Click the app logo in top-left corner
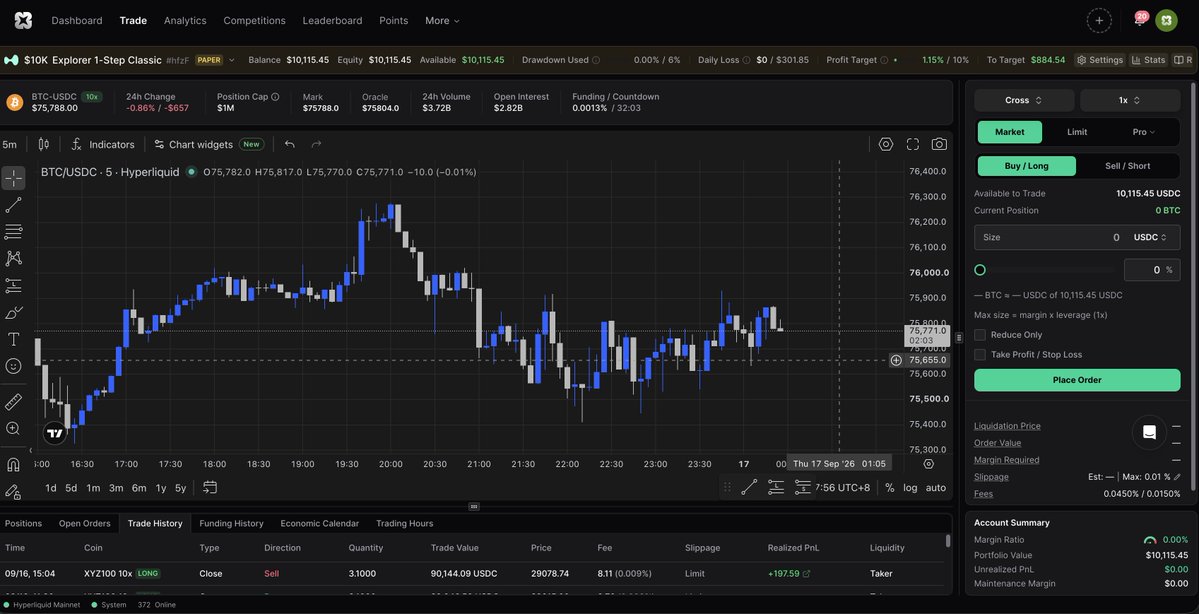This screenshot has width=1199, height=614. (23, 21)
